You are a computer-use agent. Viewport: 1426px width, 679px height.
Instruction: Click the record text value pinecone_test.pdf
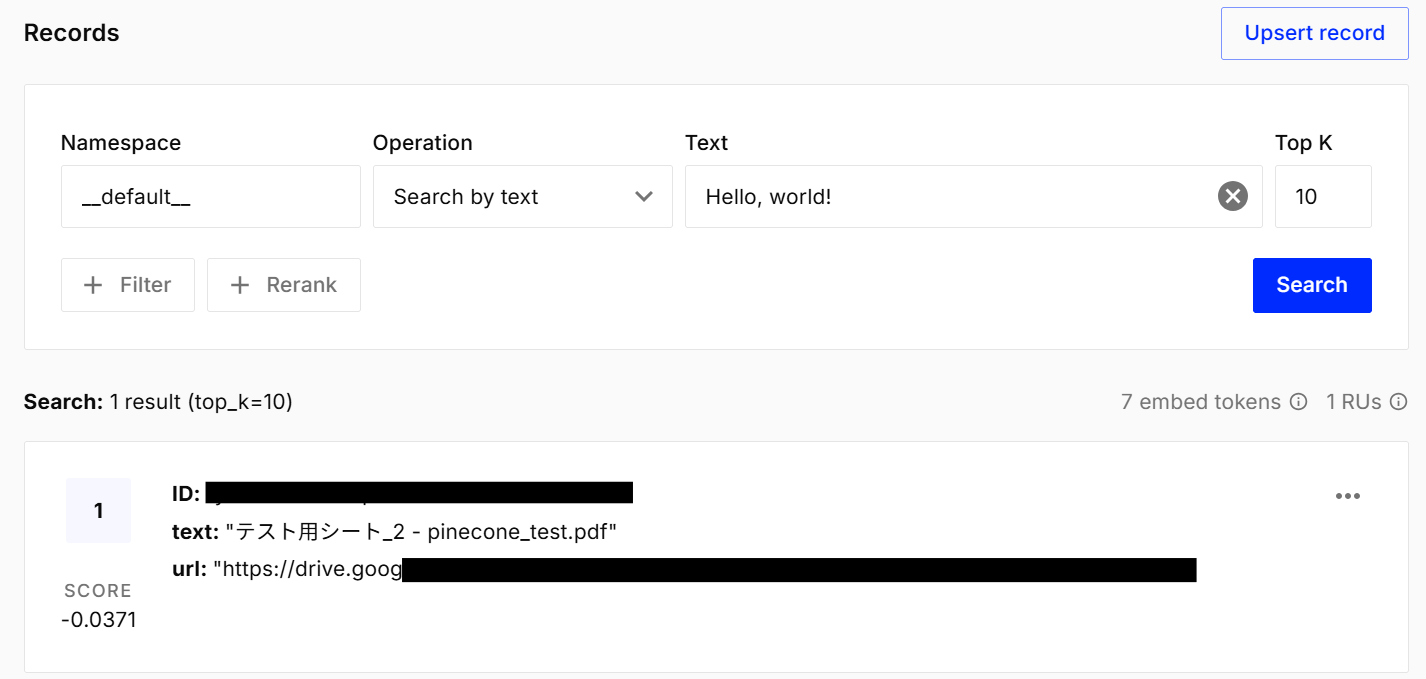tap(420, 532)
